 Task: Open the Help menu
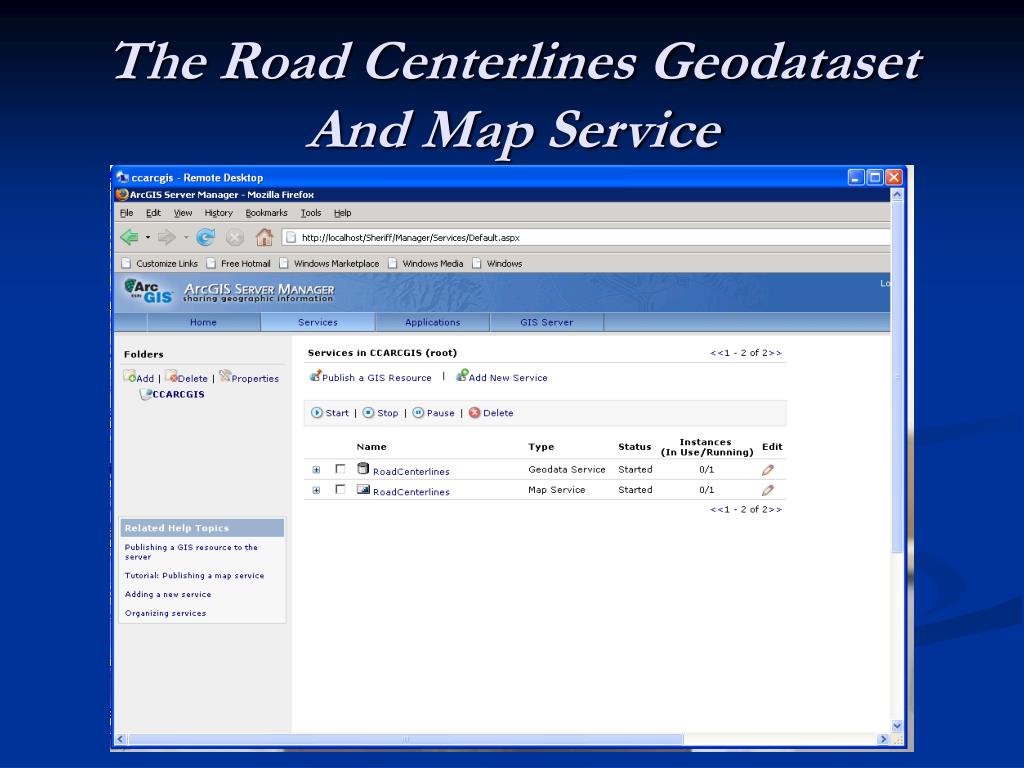tap(343, 213)
